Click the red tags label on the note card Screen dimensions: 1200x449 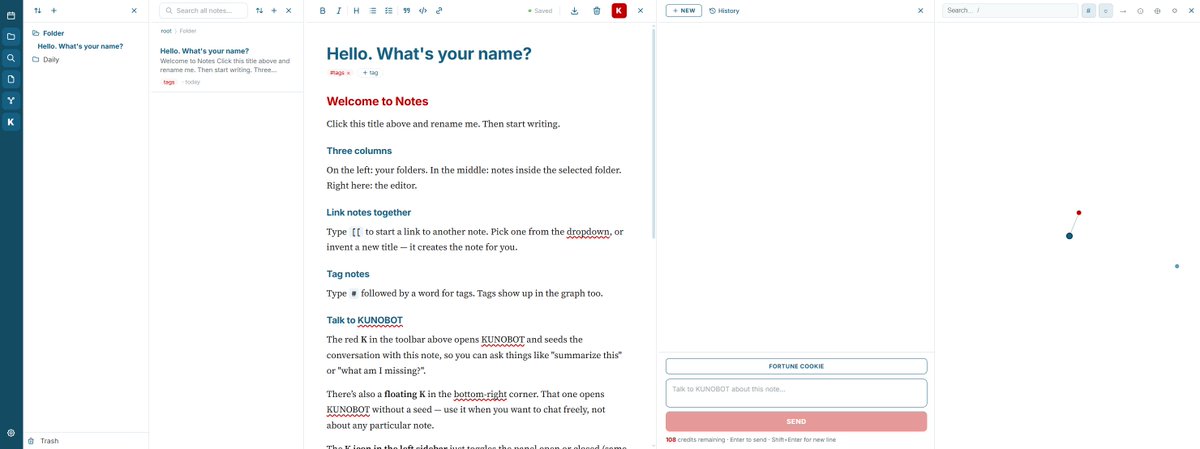click(x=168, y=82)
